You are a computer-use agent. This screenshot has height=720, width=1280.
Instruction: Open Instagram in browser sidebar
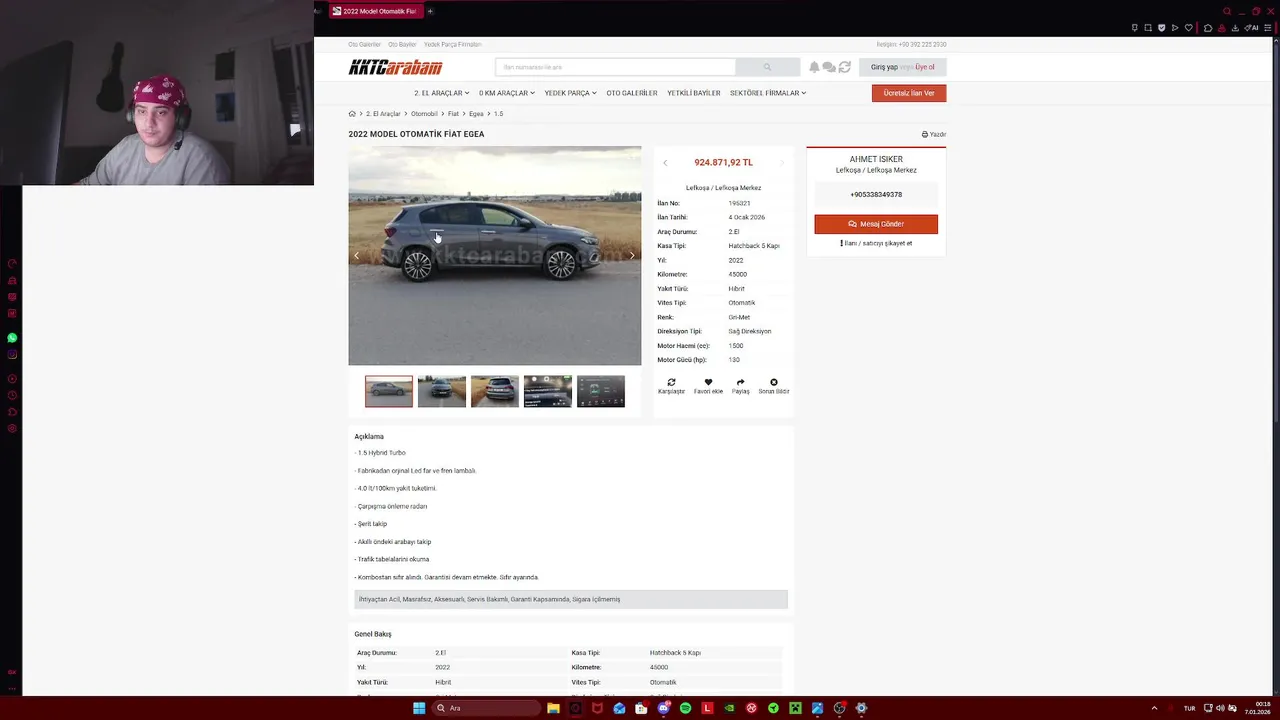pos(12,355)
